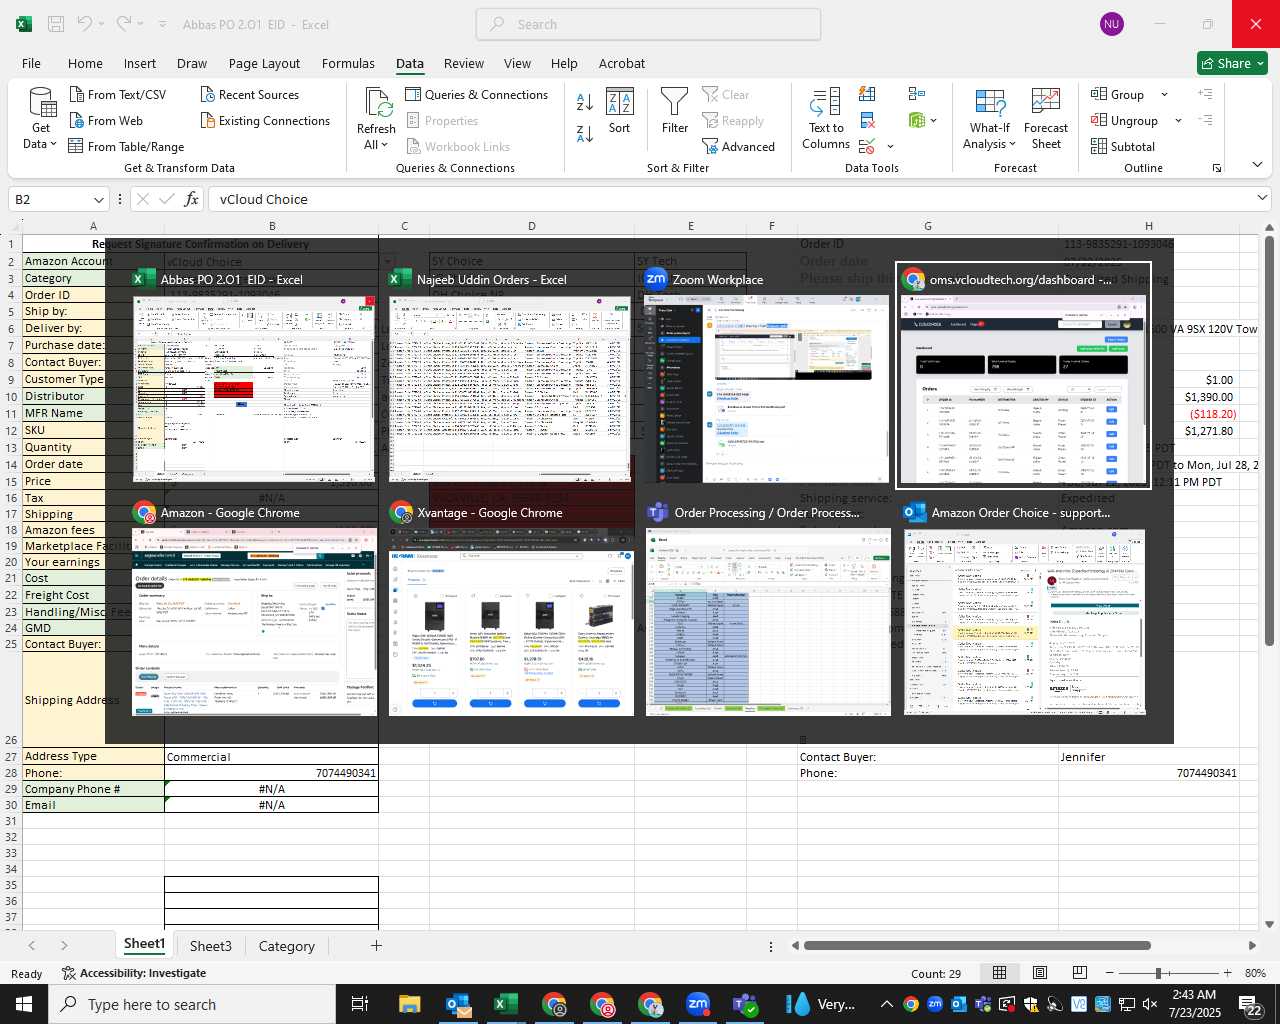The image size is (1280, 1024).
Task: Click Excel icon in taskbar
Action: click(x=506, y=1004)
